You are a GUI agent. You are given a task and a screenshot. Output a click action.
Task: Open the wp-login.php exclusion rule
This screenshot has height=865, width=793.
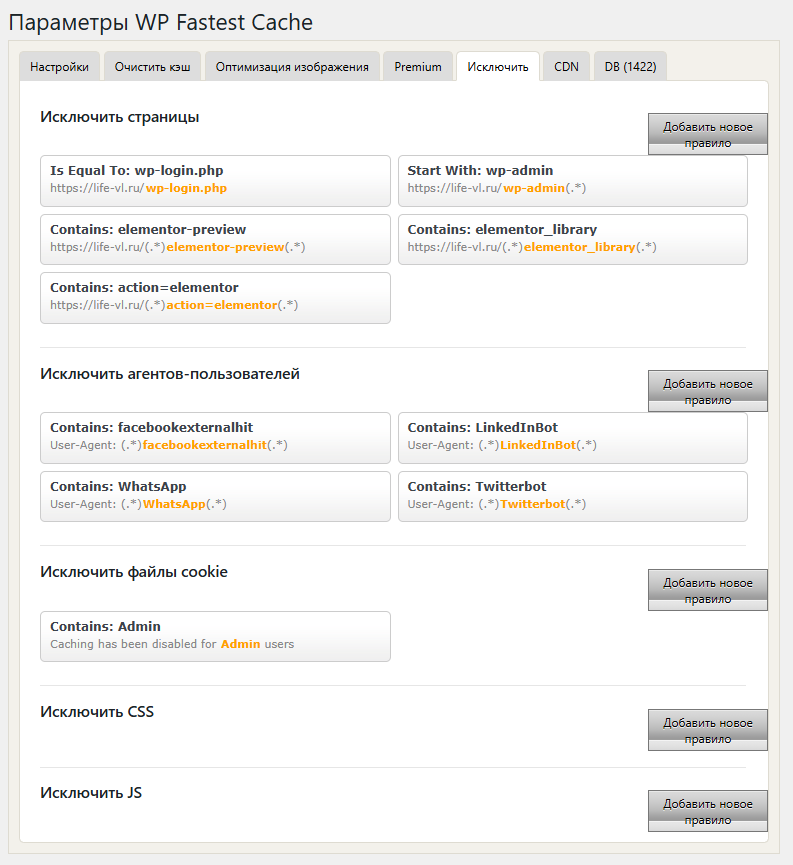[x=215, y=181]
